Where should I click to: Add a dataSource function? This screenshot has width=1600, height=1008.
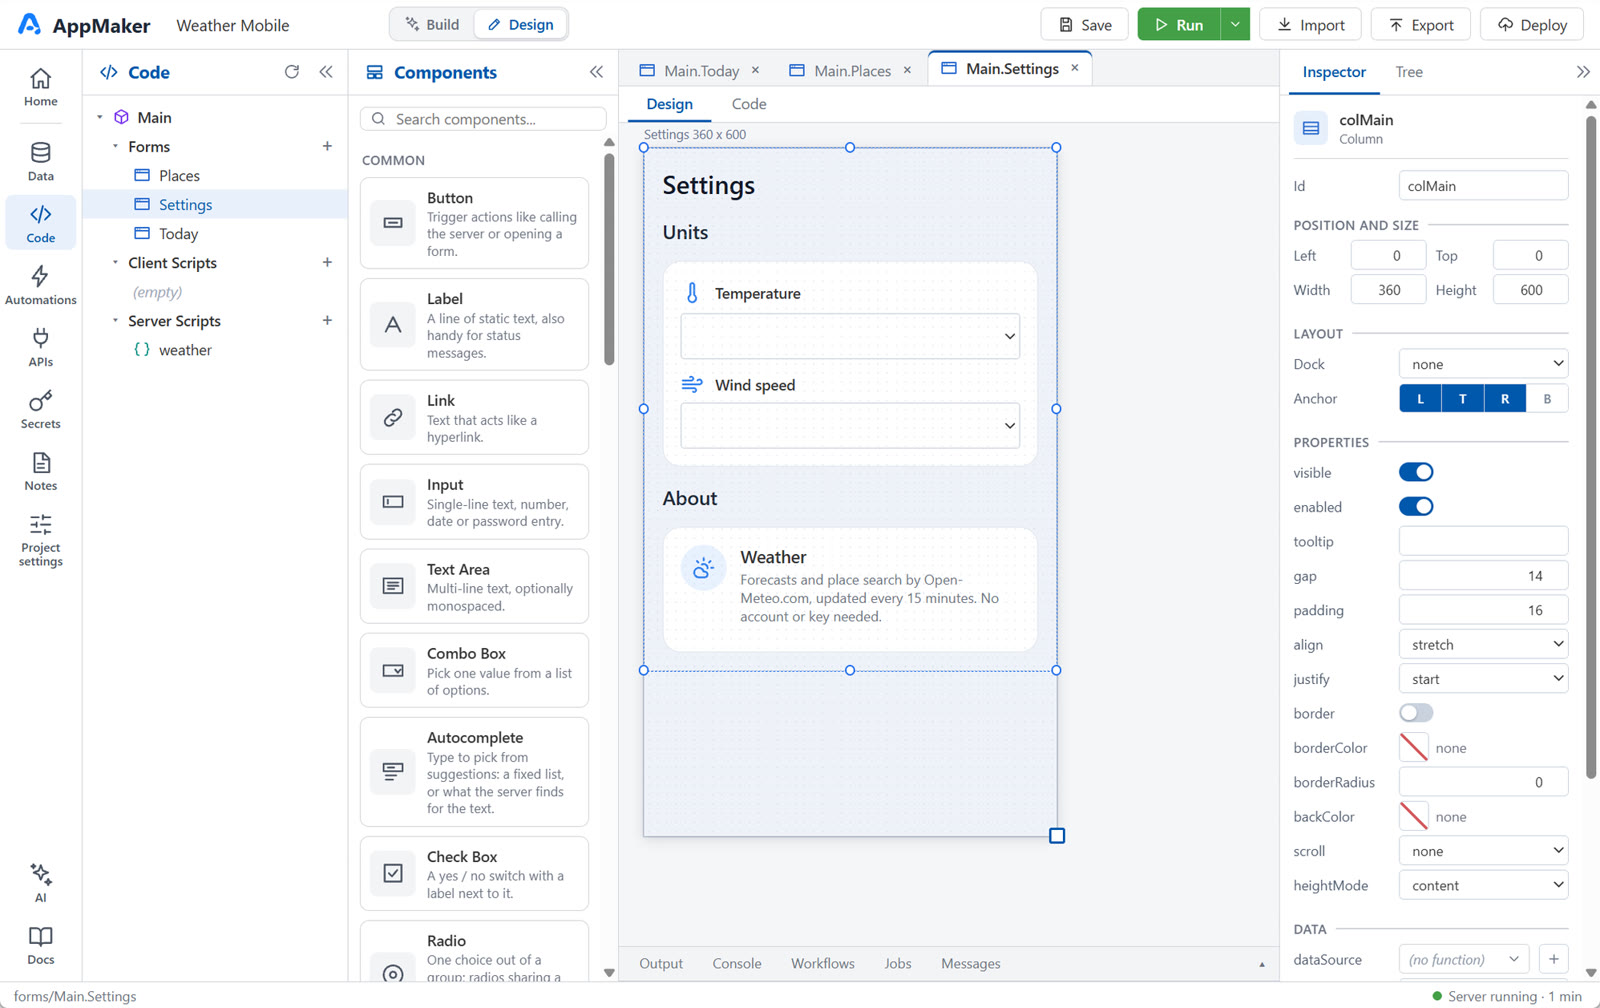click(x=1554, y=959)
